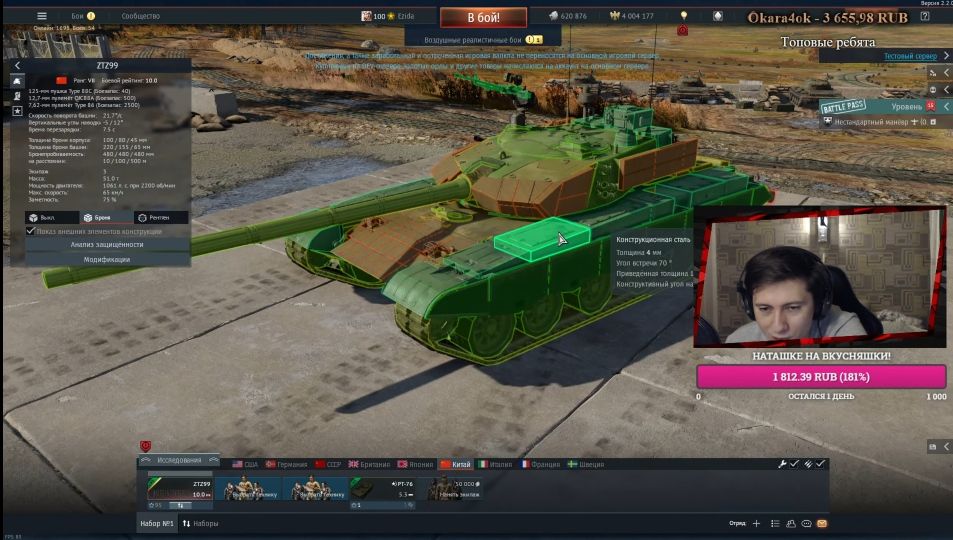Add a squad member with plus icon

[756, 523]
